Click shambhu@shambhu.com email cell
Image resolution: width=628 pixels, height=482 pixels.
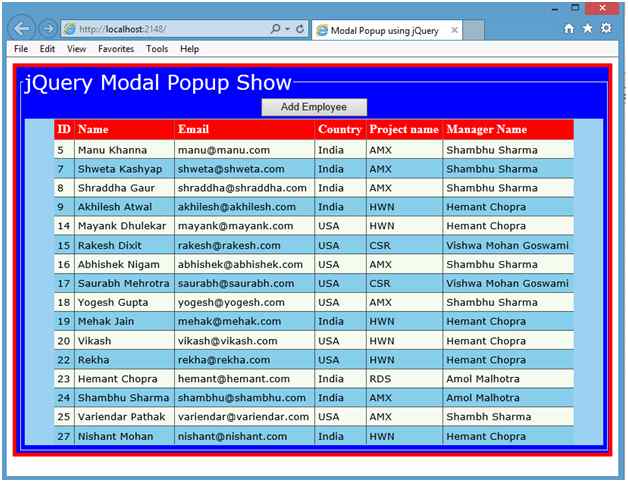pyautogui.click(x=244, y=398)
